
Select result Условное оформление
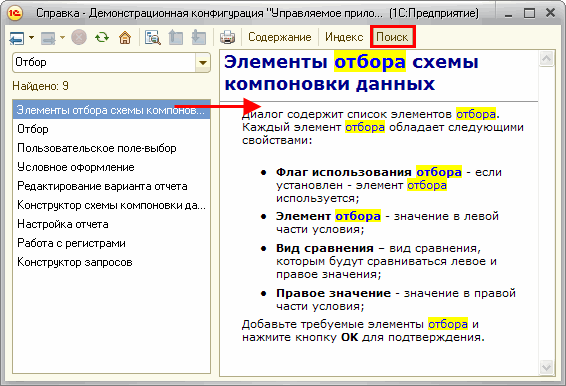(x=112, y=167)
